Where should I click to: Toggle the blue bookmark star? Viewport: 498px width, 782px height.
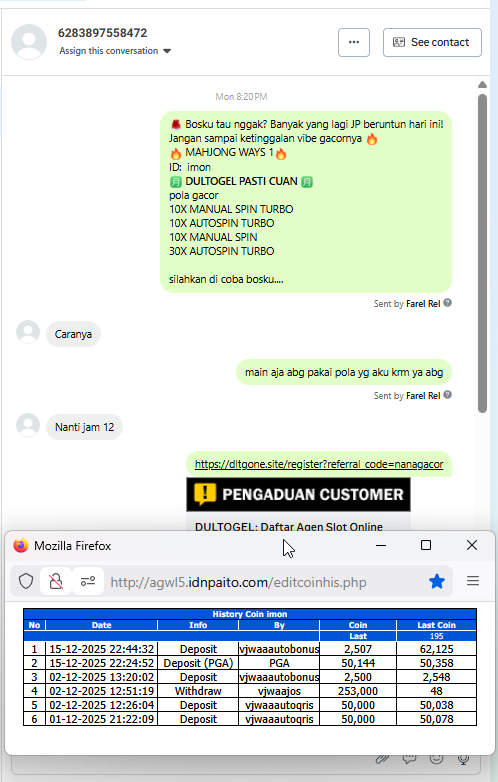pos(437,581)
